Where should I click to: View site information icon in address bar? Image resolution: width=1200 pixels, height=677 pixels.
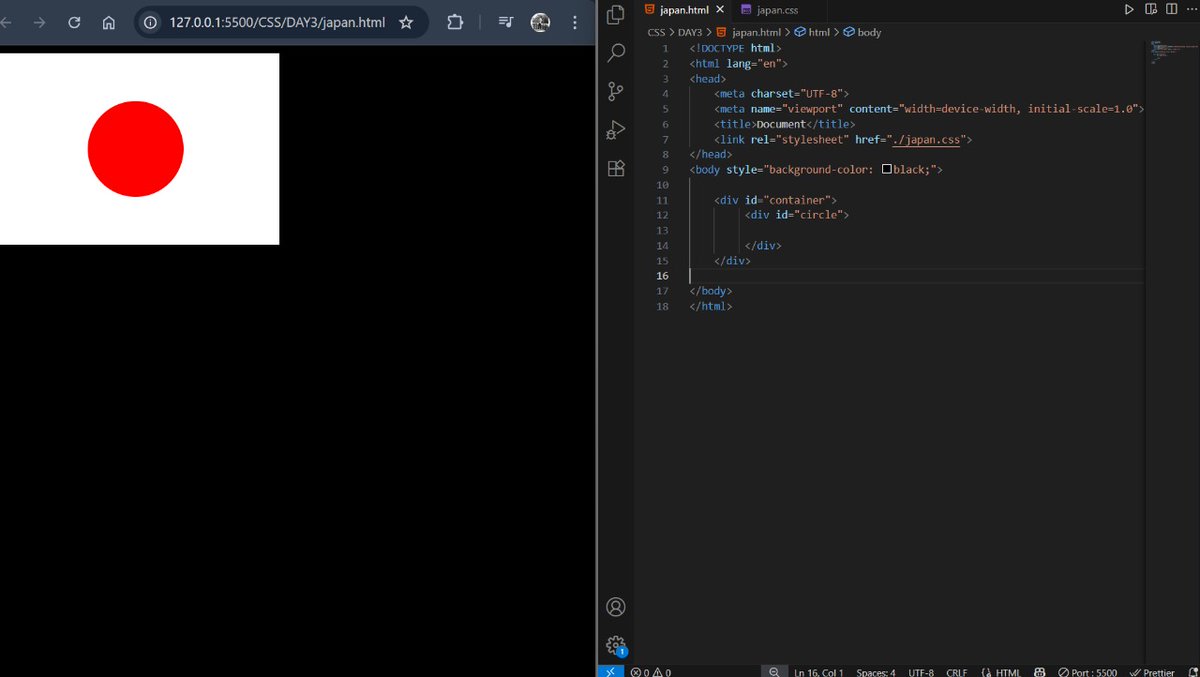(x=150, y=22)
